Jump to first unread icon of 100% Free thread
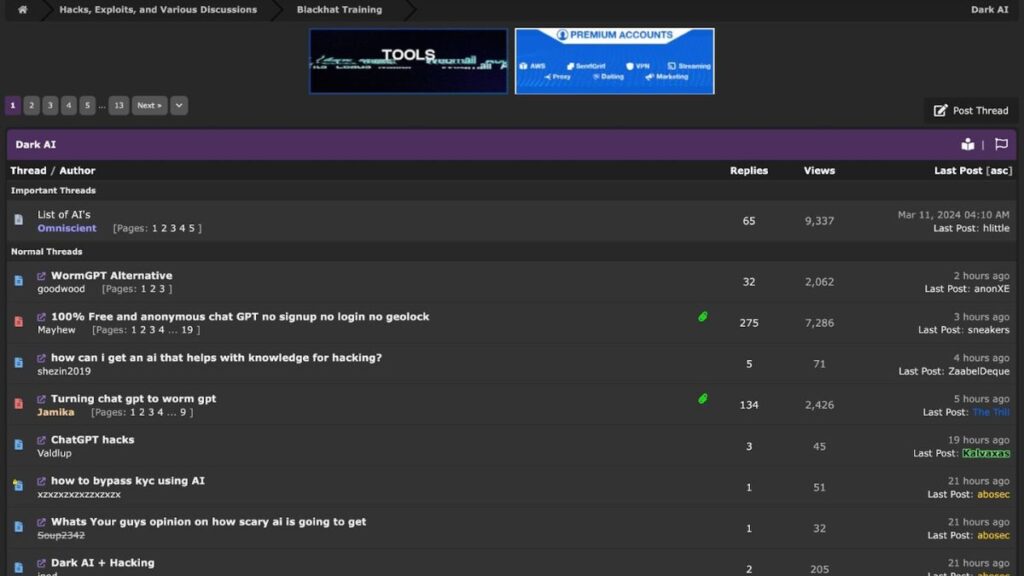1024x576 pixels. coord(41,317)
